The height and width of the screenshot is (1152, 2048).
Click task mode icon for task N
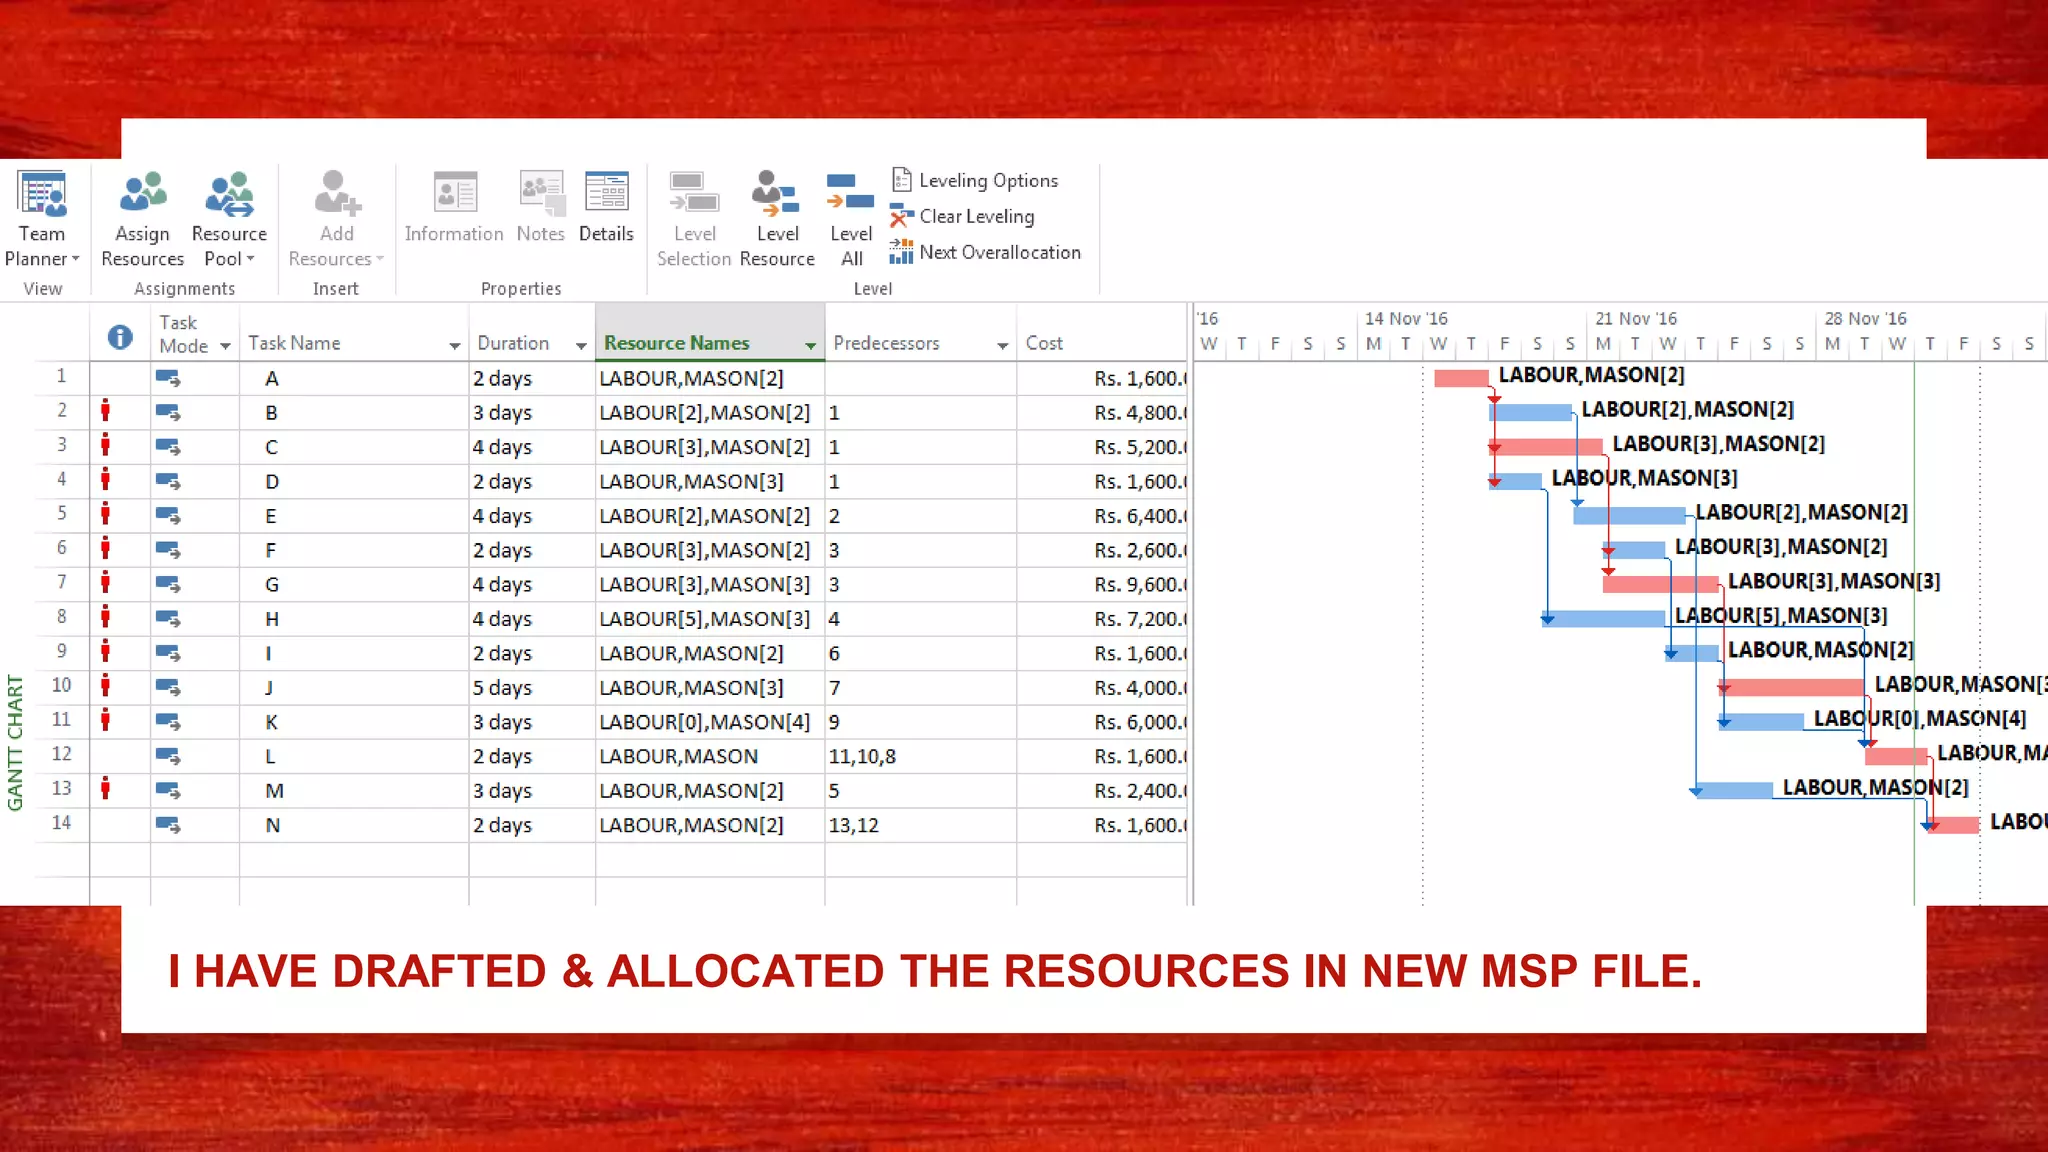(168, 825)
